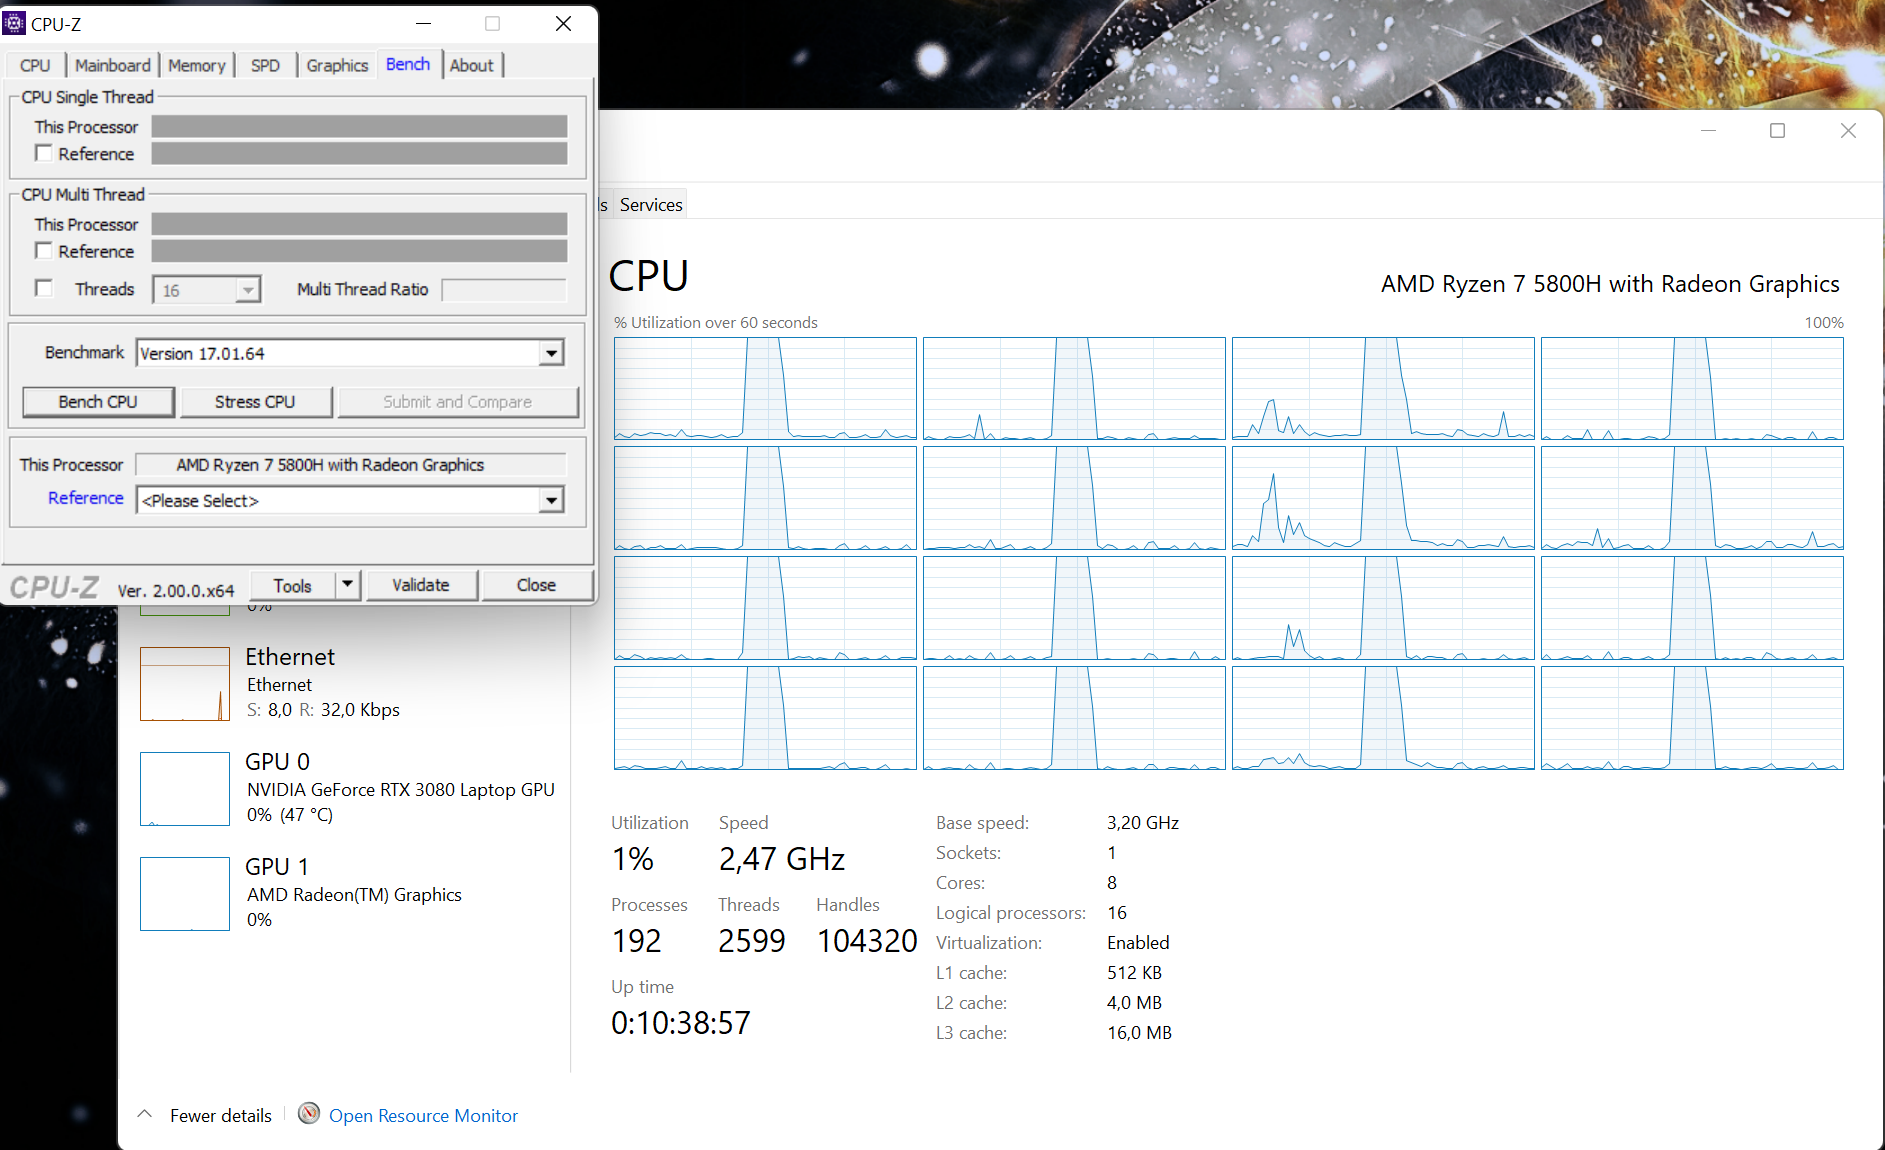This screenshot has width=1885, height=1150.
Task: Click the Tools button in CPU-Z
Action: click(292, 585)
